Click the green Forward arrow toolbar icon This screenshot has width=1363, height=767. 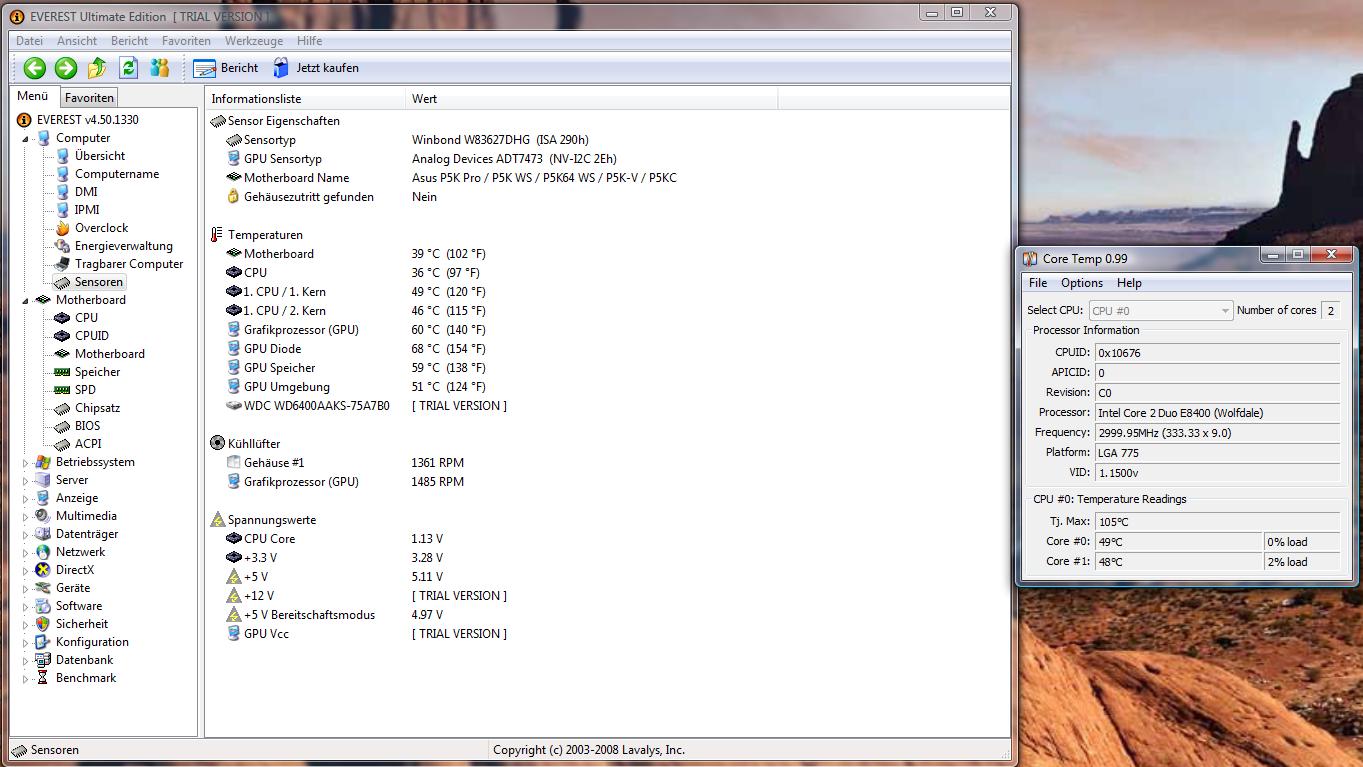click(66, 68)
